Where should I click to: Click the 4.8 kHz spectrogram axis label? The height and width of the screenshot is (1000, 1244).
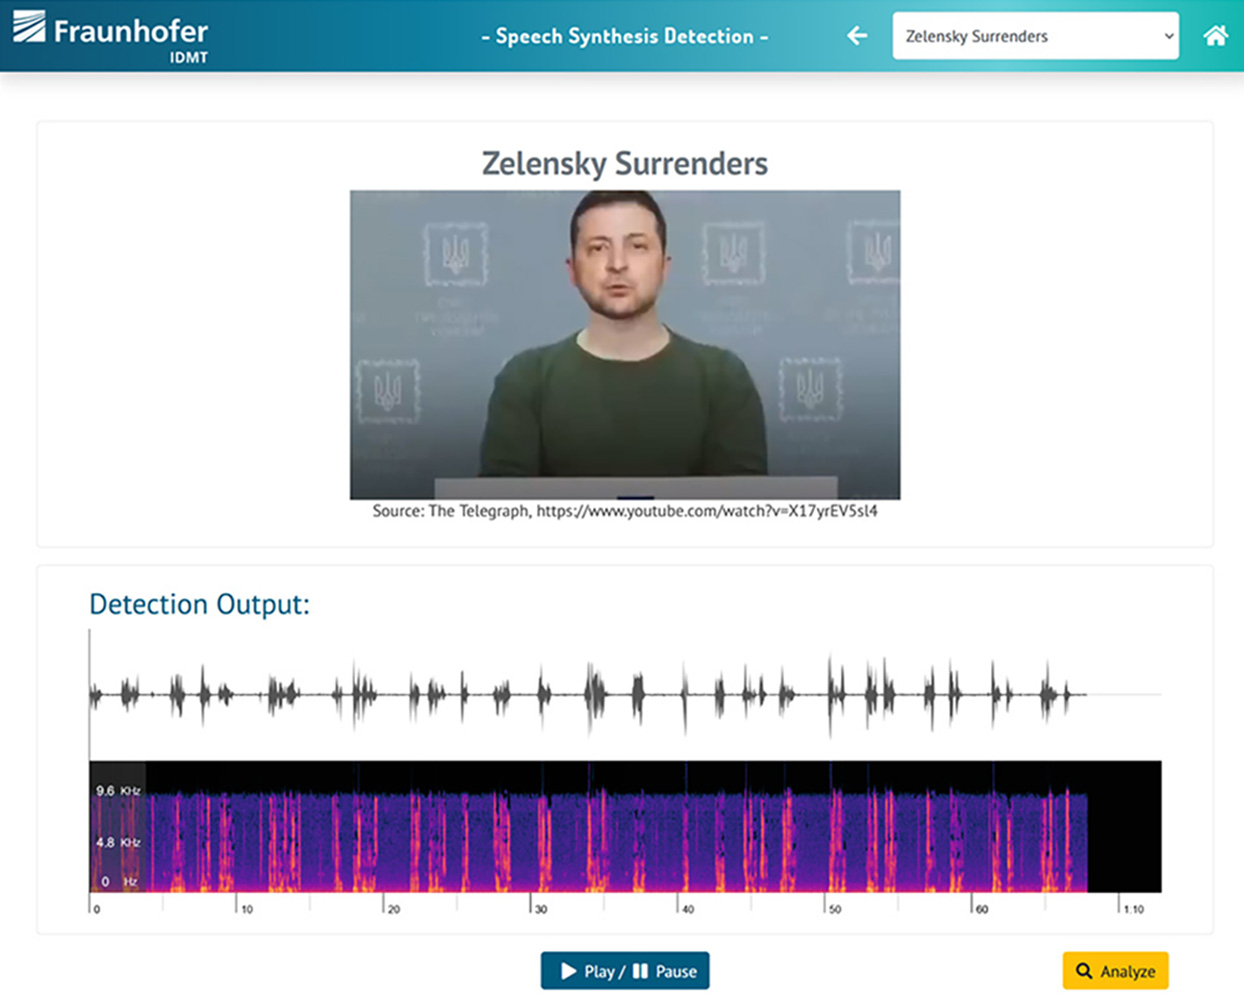(117, 842)
